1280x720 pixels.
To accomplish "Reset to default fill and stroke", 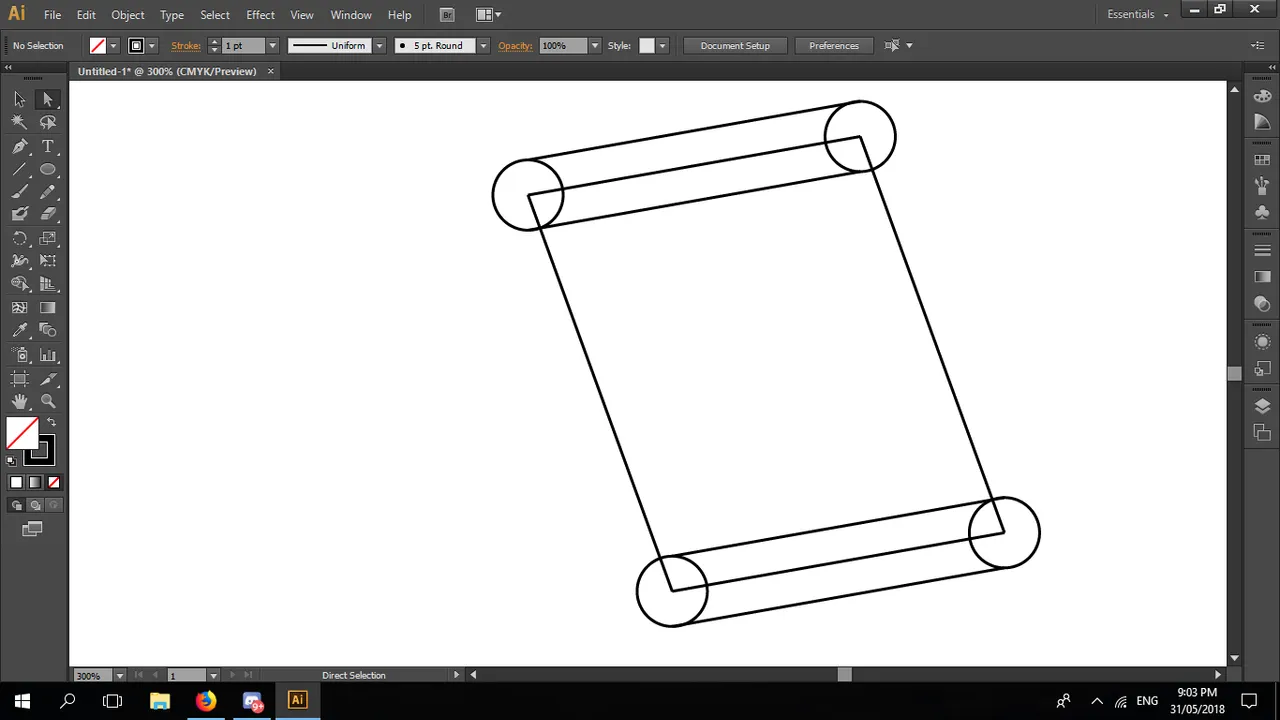I will (11, 461).
